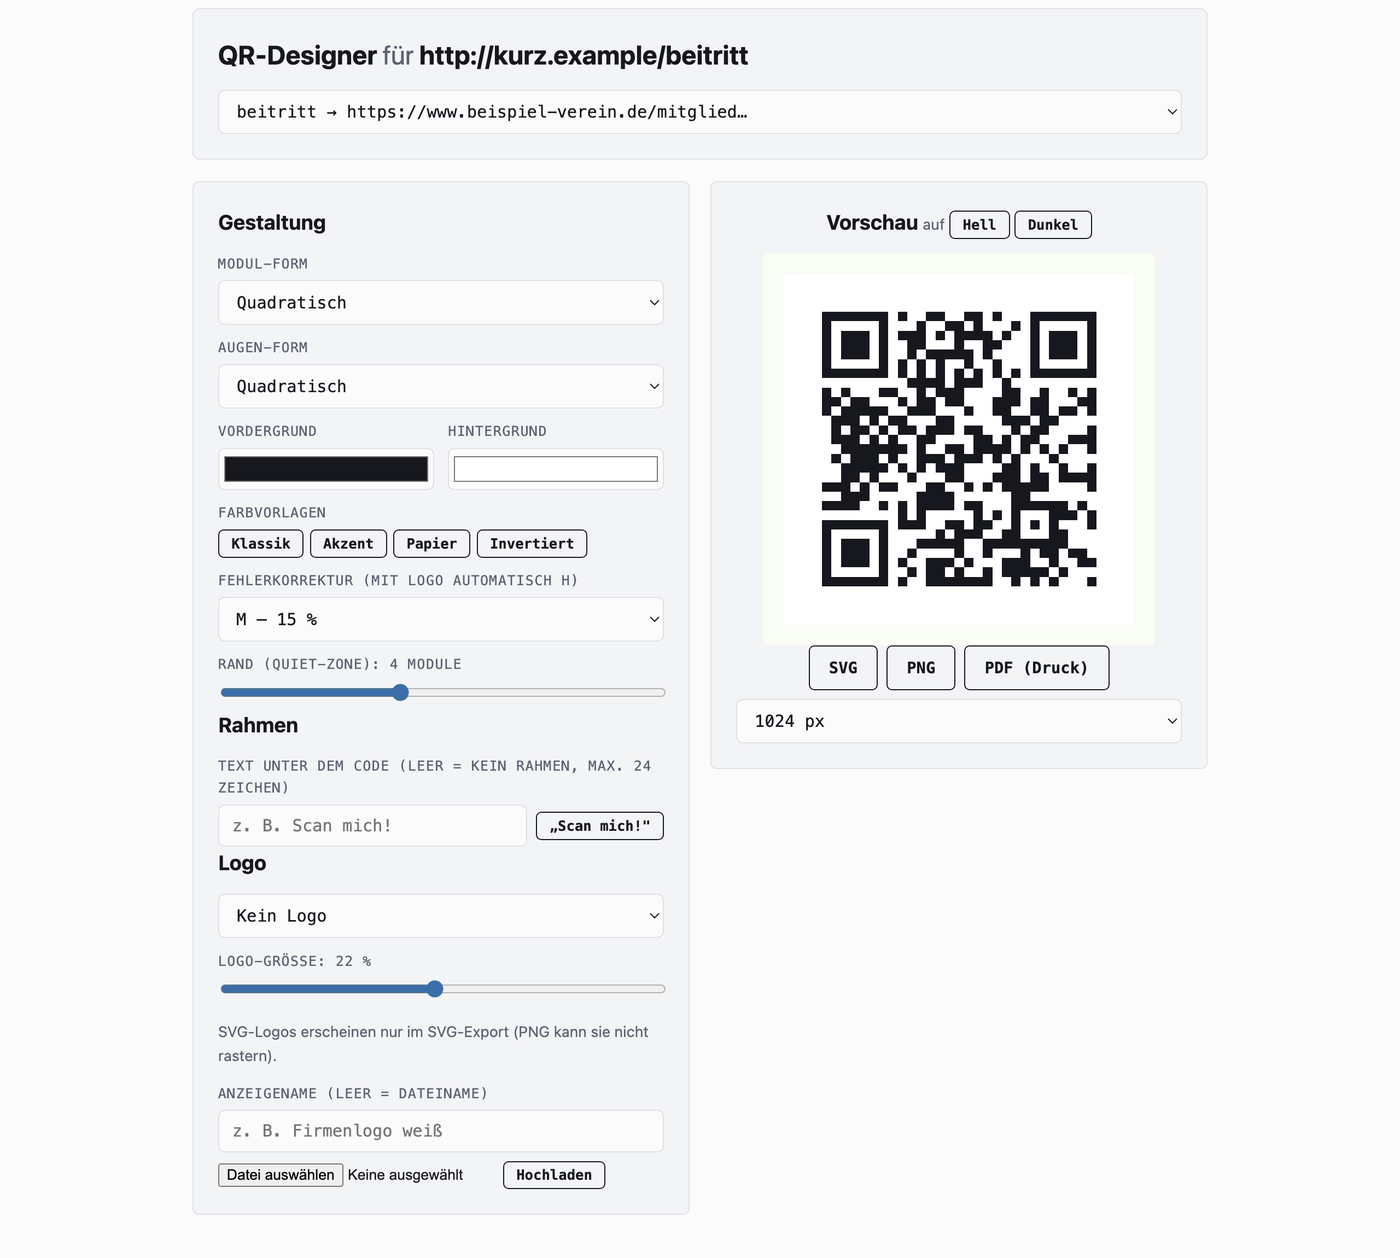This screenshot has width=1400, height=1258.
Task: Open the Kein Logo dropdown
Action: pos(440,916)
